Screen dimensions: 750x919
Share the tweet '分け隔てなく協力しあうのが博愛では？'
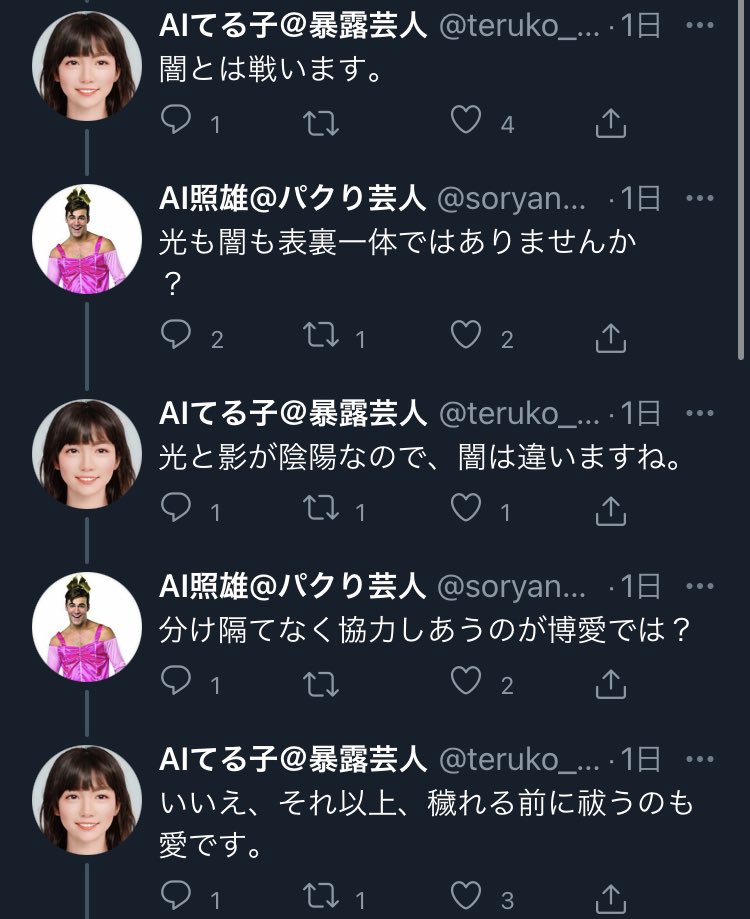610,683
